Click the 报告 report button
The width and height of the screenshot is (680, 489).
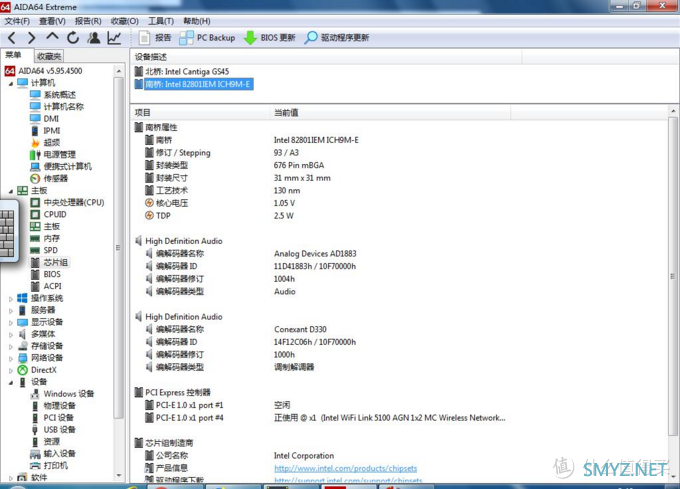(155, 38)
